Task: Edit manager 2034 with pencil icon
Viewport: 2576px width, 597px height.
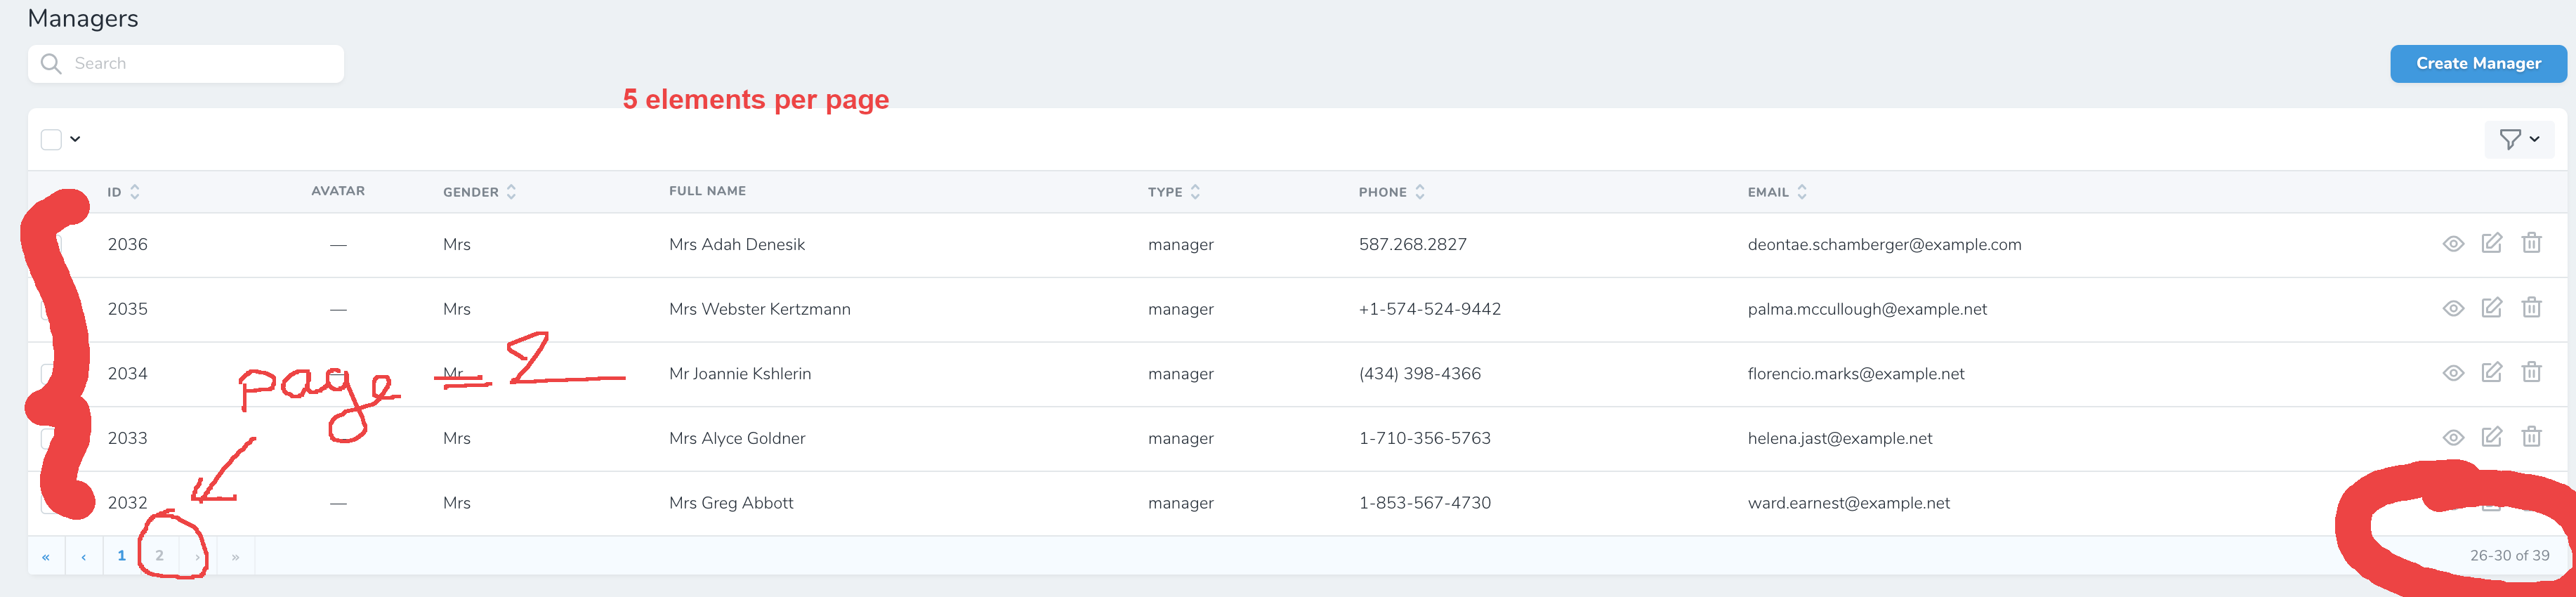Action: (x=2491, y=372)
